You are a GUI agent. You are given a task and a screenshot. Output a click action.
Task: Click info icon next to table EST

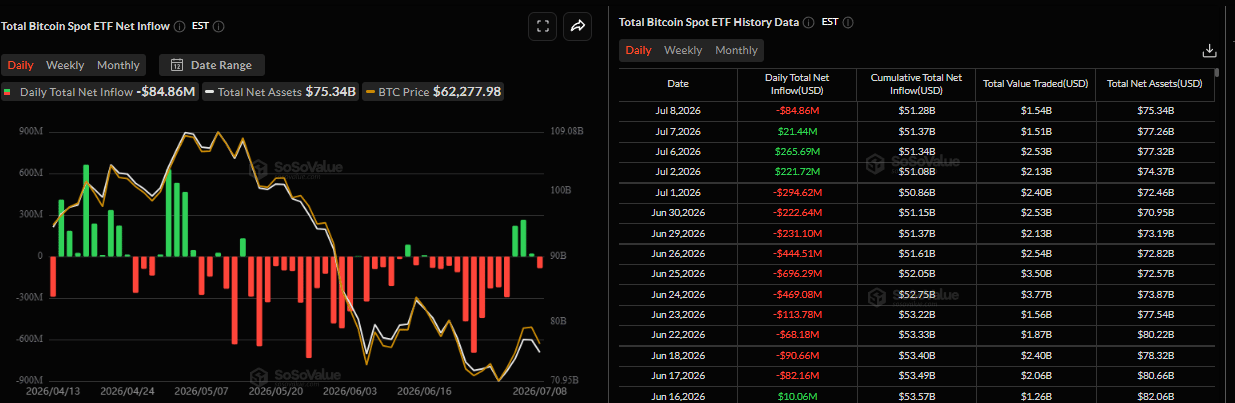click(x=848, y=22)
